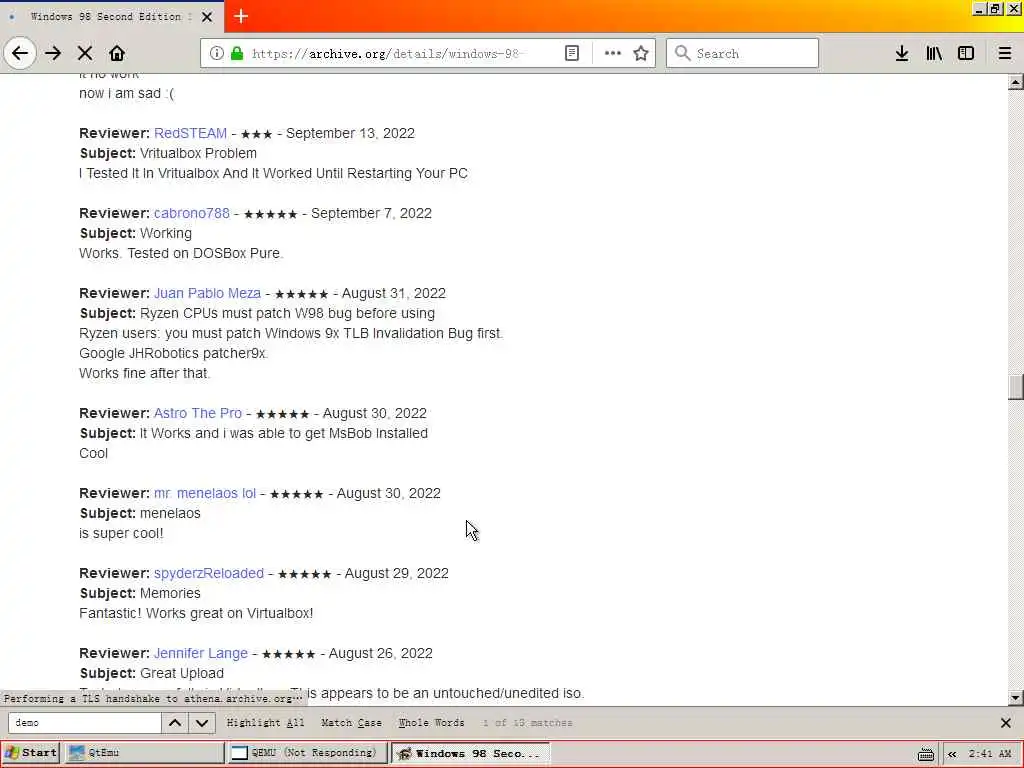The image size is (1024, 768).
Task: Open reviewer RedSTEAM's profile
Action: [191, 133]
